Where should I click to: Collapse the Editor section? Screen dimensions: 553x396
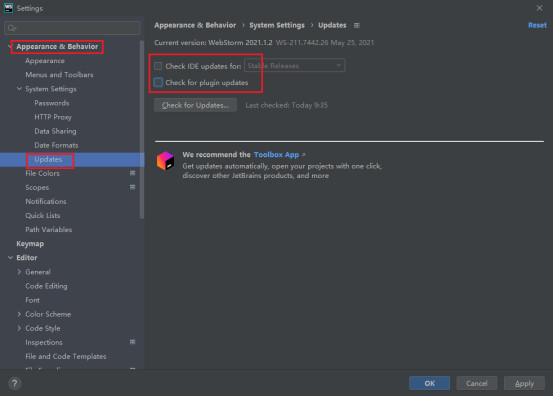pyautogui.click(x=10, y=258)
